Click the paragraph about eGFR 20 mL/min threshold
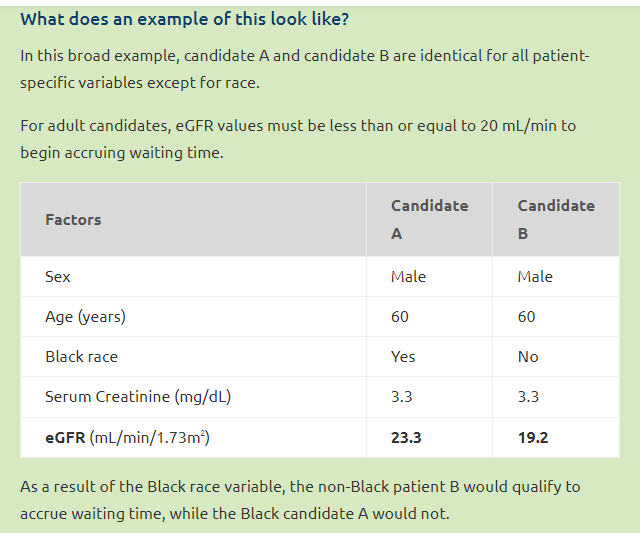640x533 pixels. (298, 139)
